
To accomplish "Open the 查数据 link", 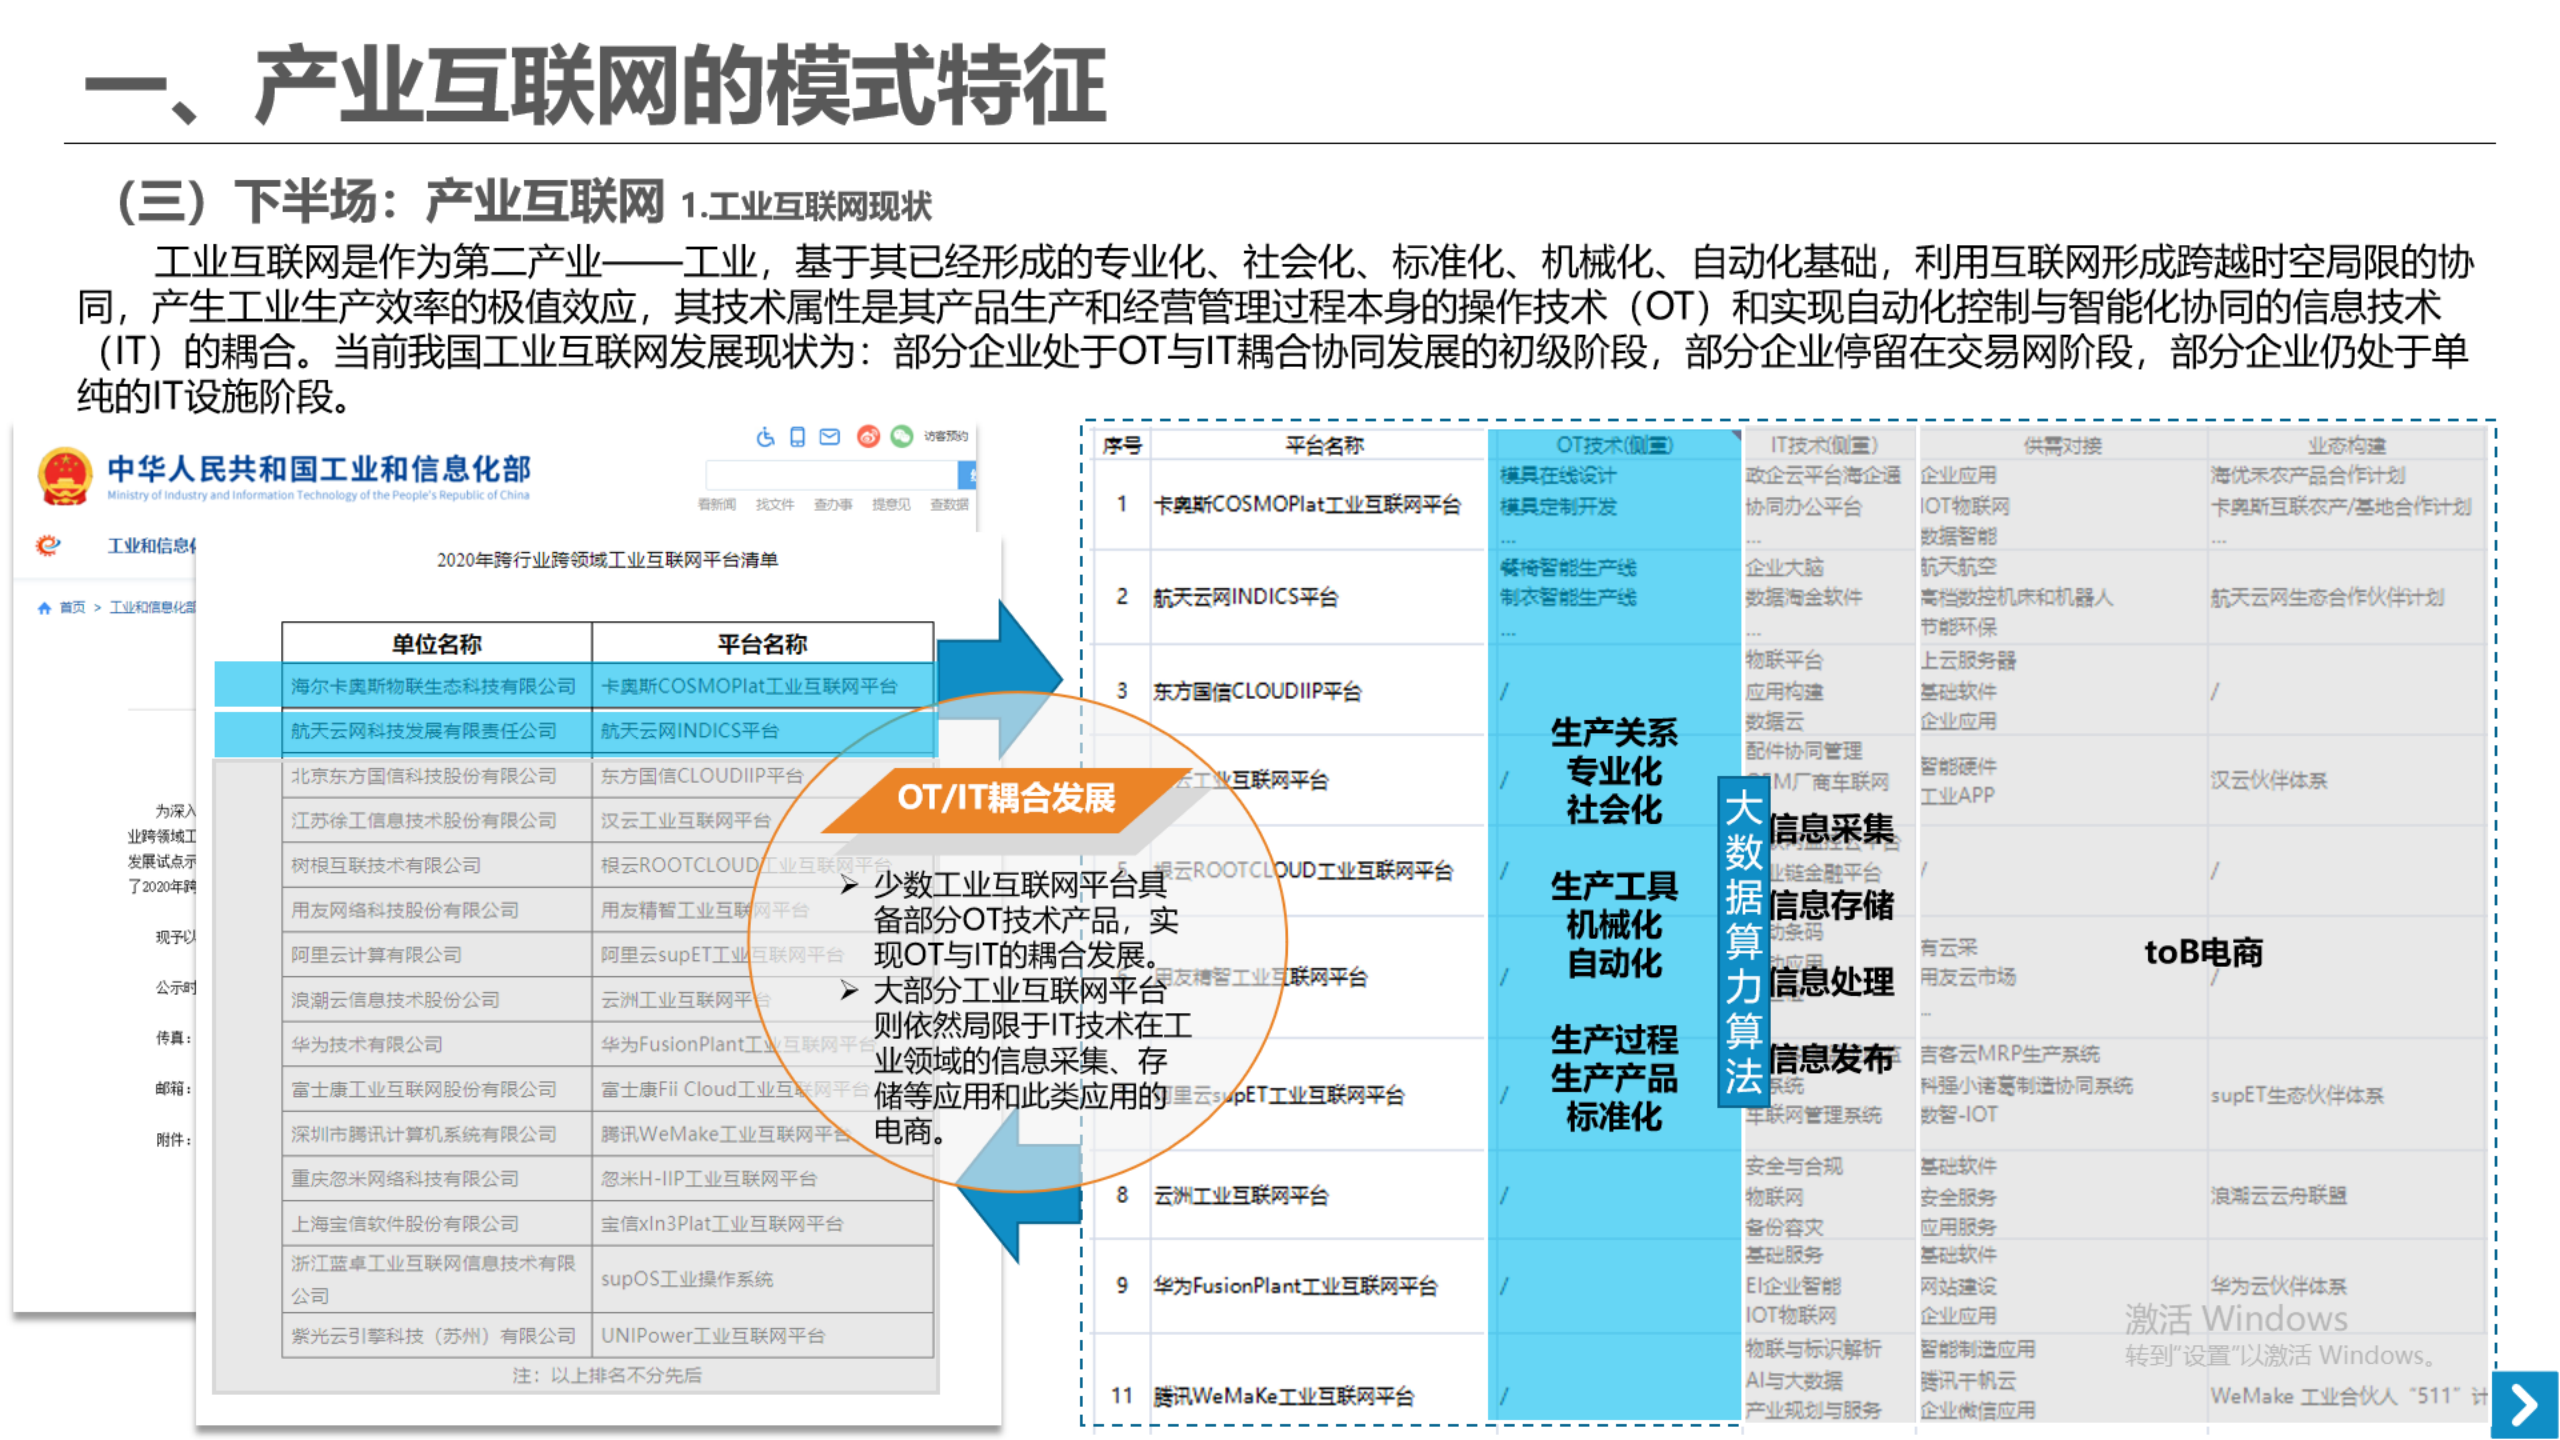I will [949, 504].
